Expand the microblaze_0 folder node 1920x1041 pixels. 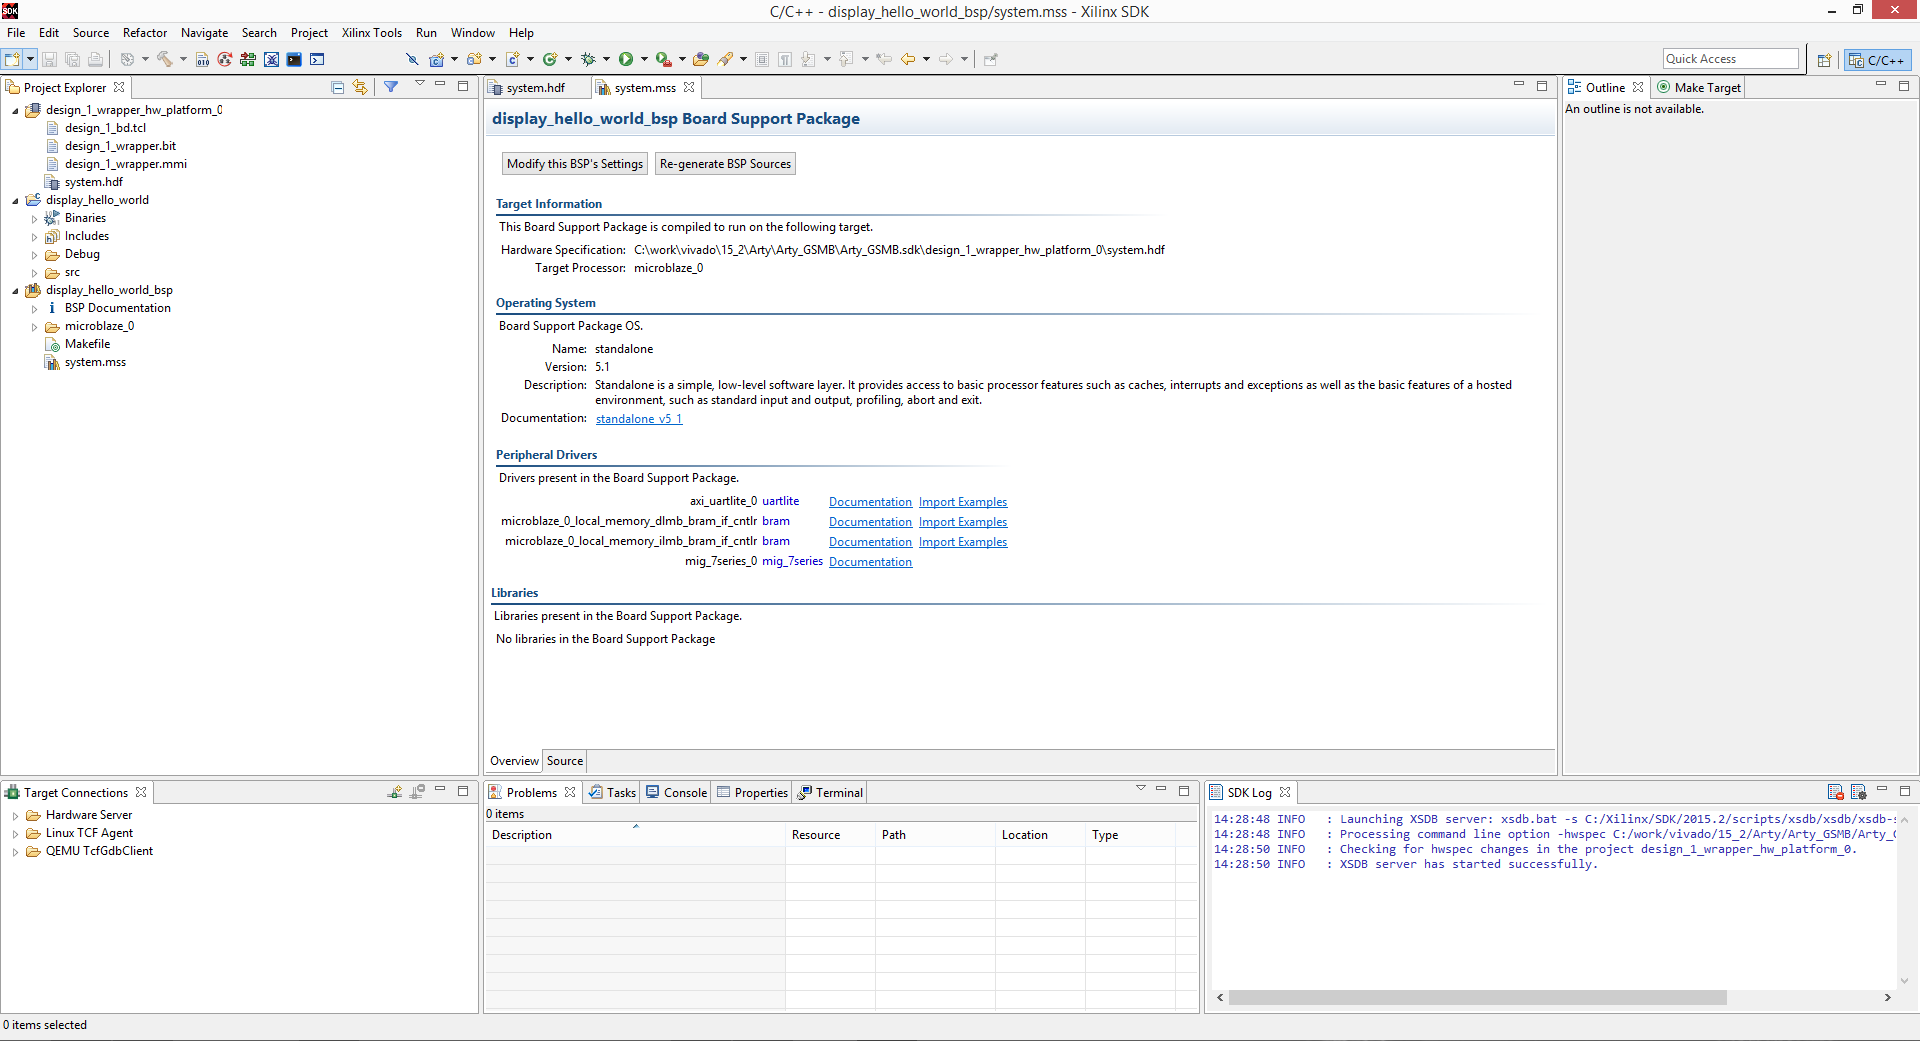[x=34, y=327]
